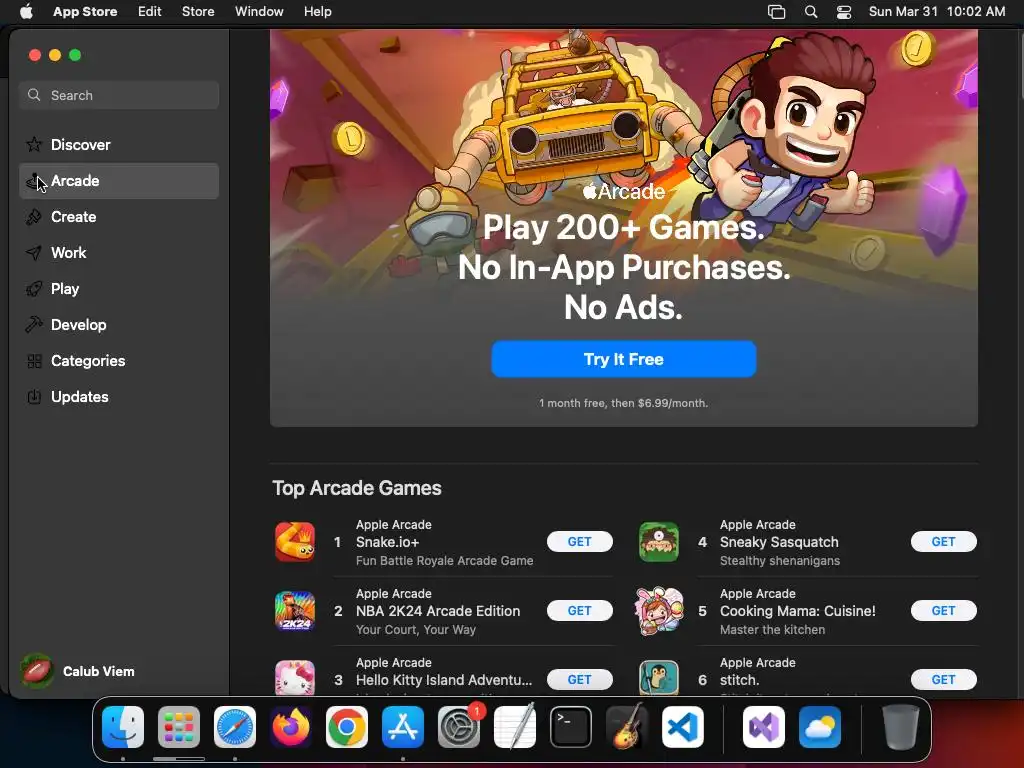Open the Help menu

coord(317,12)
